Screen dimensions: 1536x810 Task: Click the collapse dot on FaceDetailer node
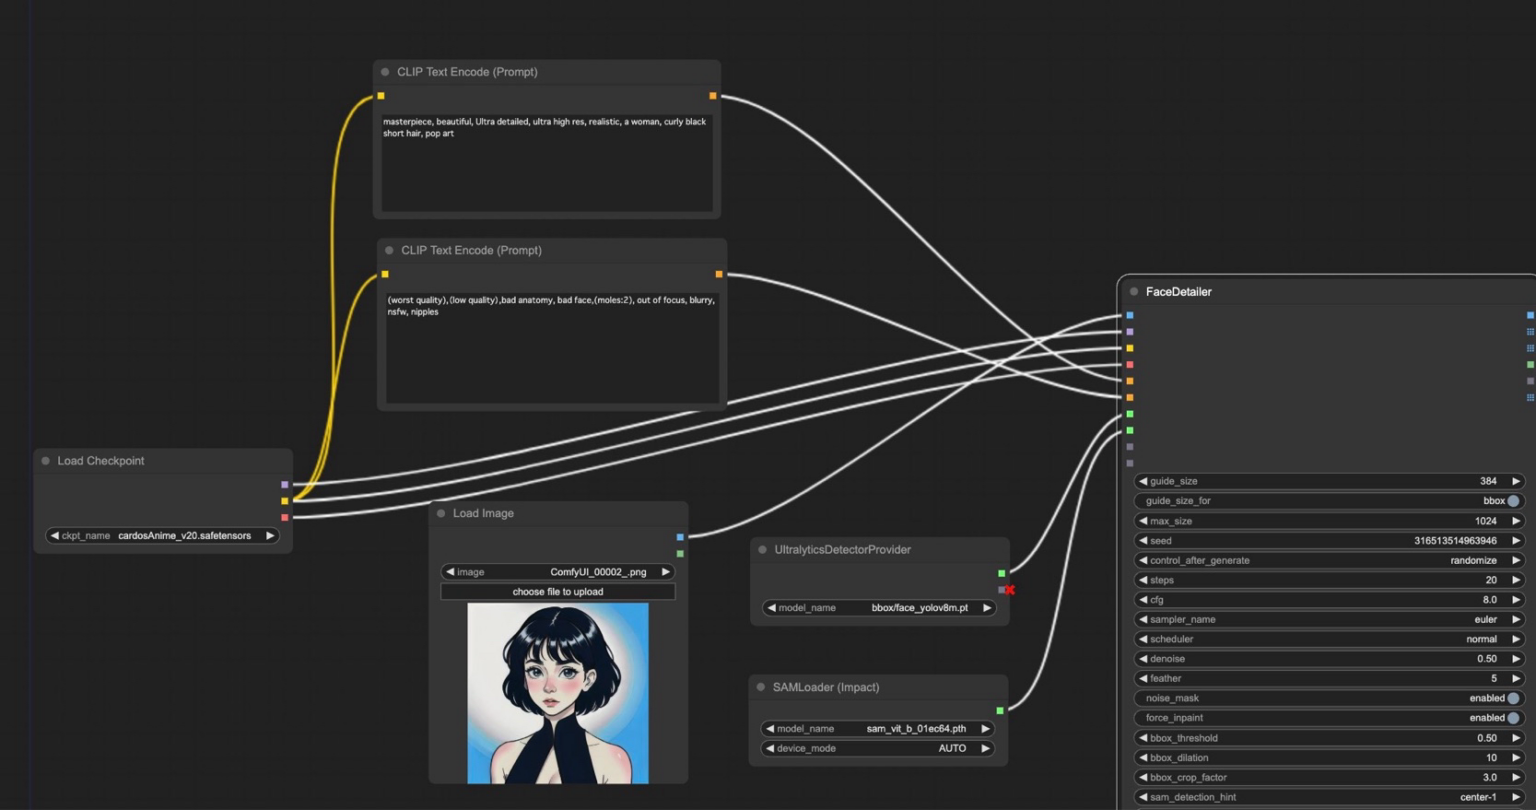click(1134, 292)
